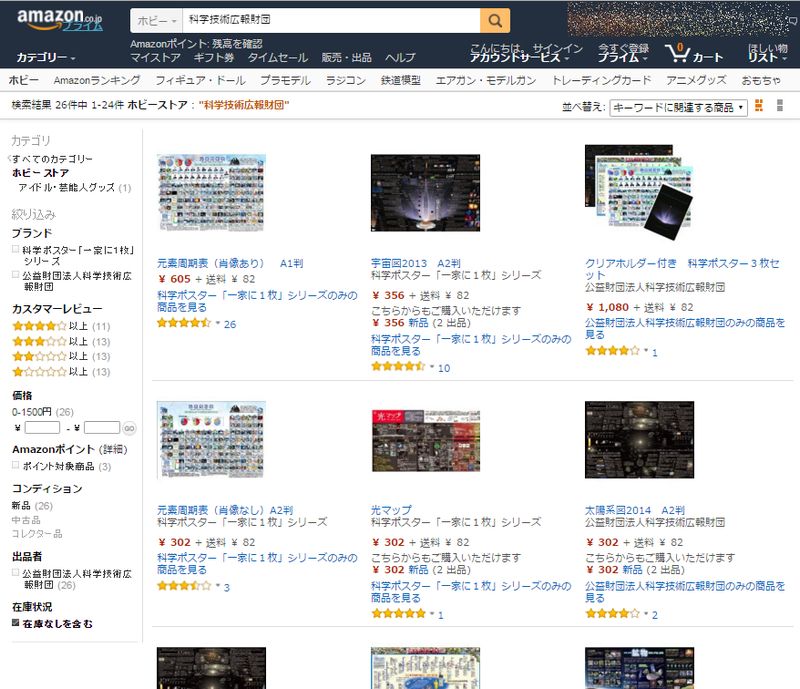Open the トレーディングカード tab
This screenshot has height=689, width=800.
pyautogui.click(x=601, y=81)
